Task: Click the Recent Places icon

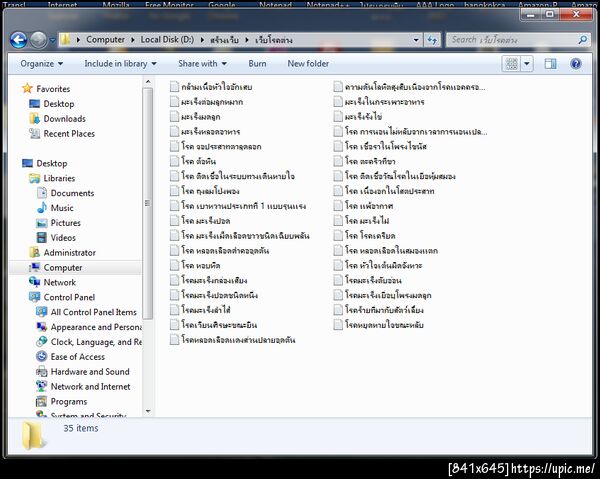Action: 34,134
